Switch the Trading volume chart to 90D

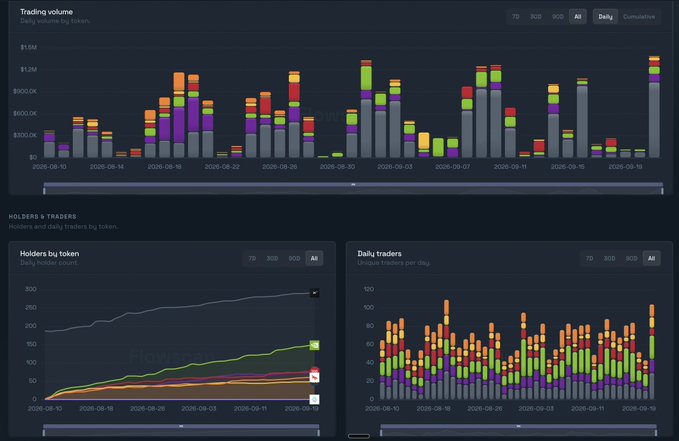click(x=558, y=16)
